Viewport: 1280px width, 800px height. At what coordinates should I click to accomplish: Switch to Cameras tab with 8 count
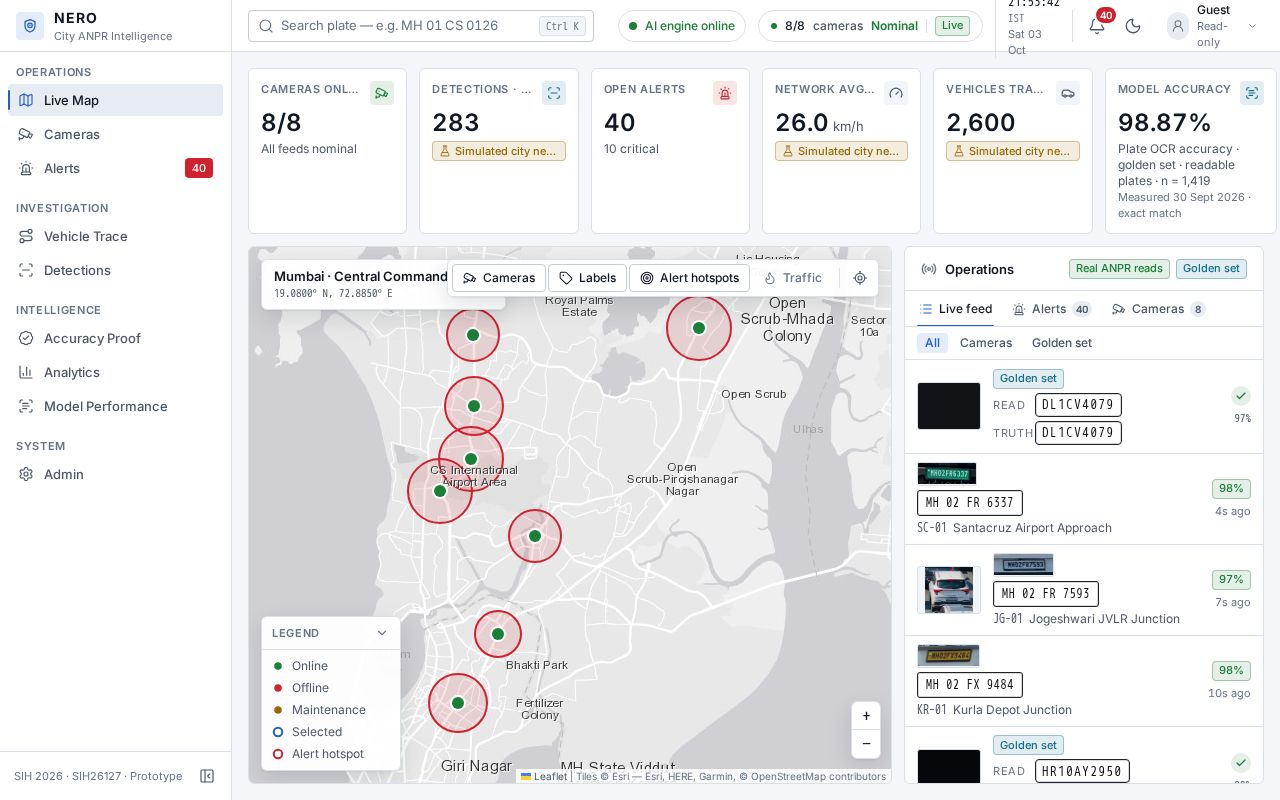click(x=1159, y=309)
